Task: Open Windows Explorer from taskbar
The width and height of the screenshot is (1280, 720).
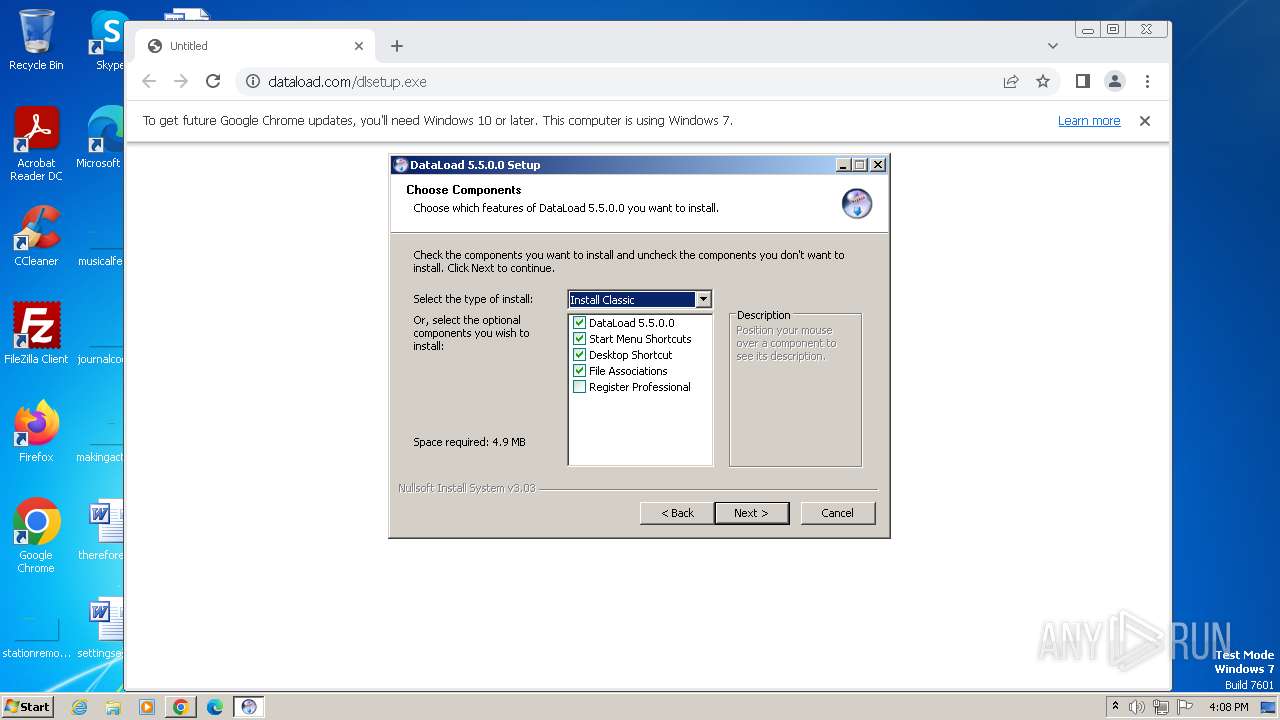Action: (113, 707)
